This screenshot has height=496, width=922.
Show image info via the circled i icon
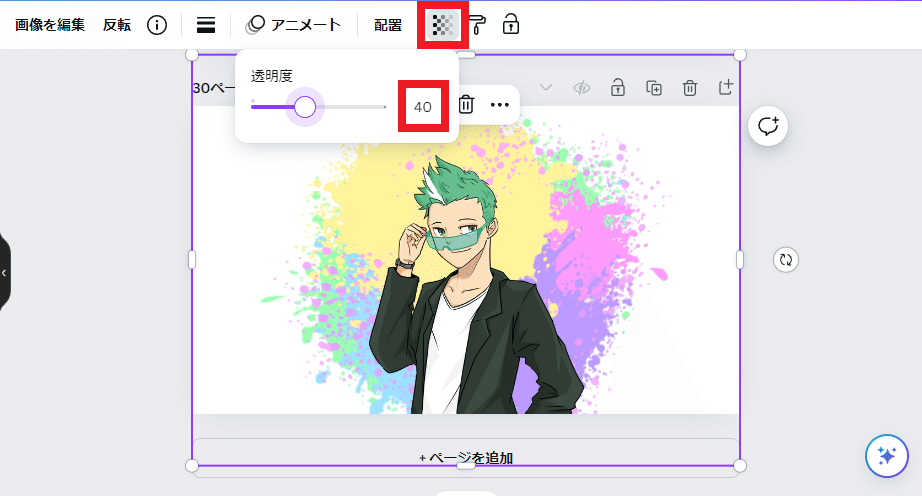pyautogui.click(x=157, y=25)
